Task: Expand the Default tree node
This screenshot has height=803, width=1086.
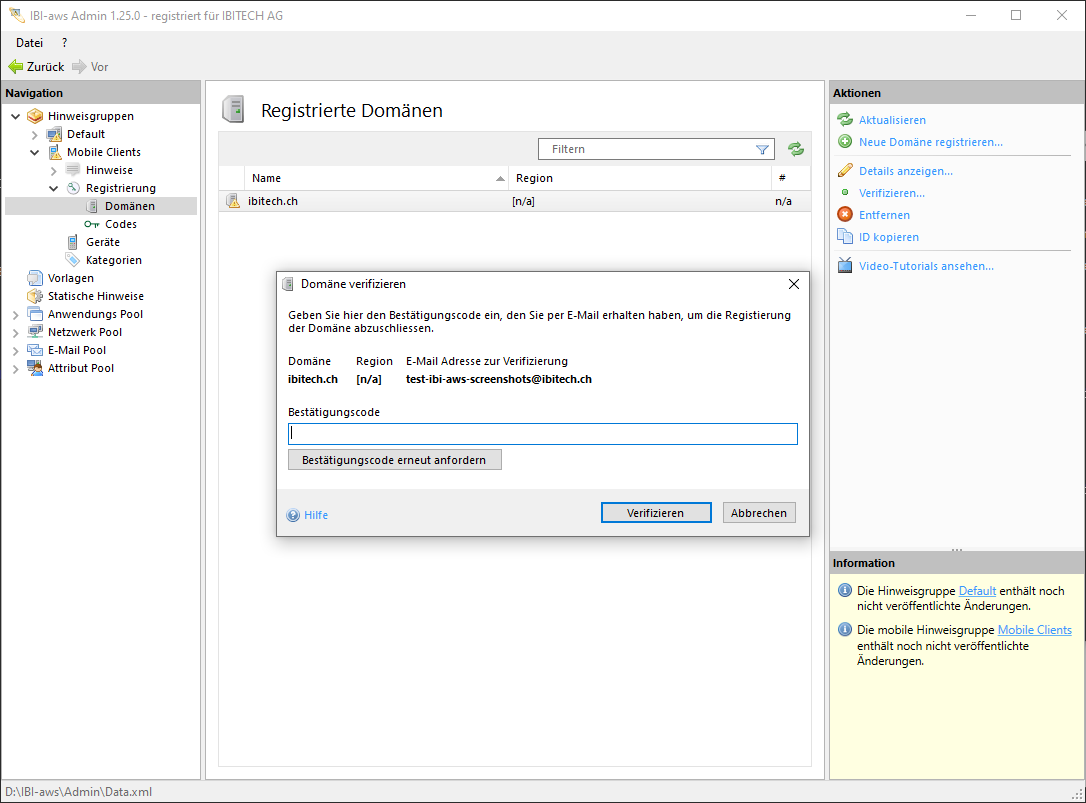Action: (35, 134)
